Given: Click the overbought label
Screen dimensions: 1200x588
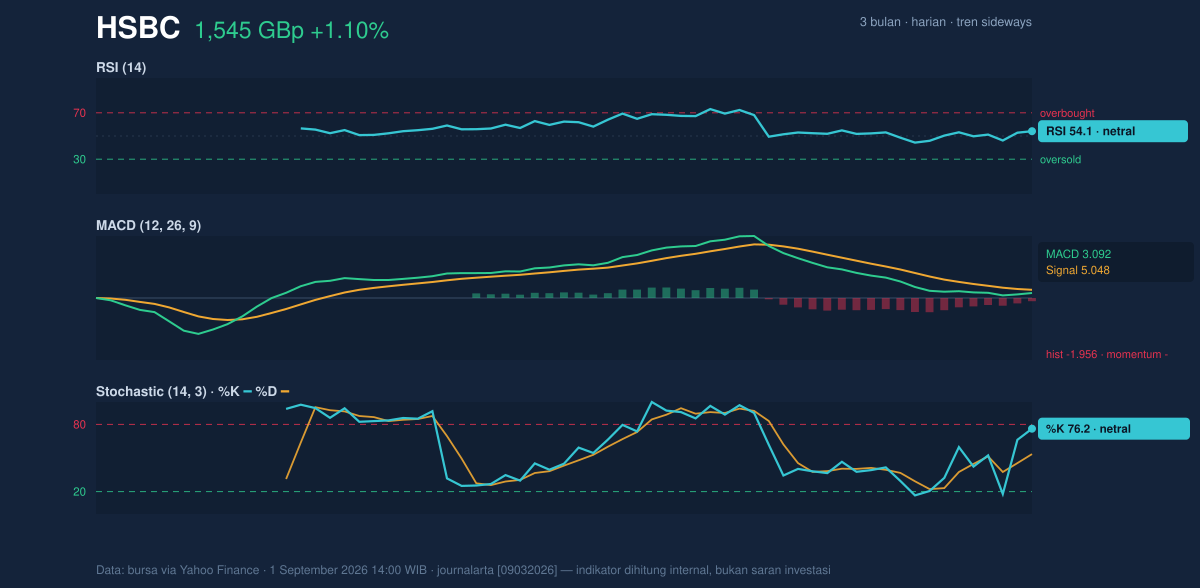Looking at the screenshot, I should point(1067,113).
